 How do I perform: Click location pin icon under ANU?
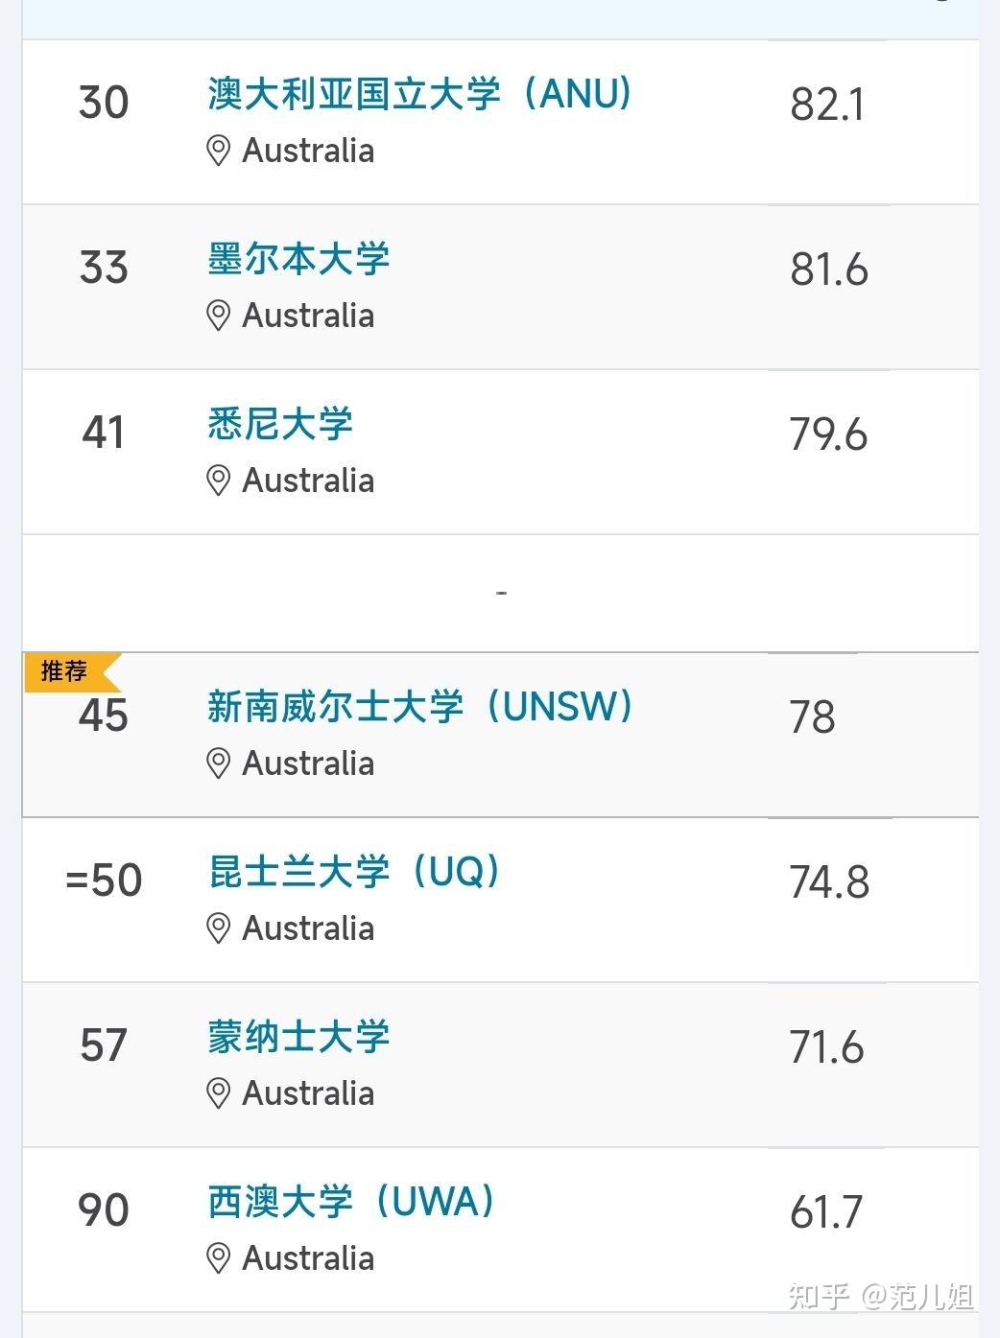(x=218, y=151)
